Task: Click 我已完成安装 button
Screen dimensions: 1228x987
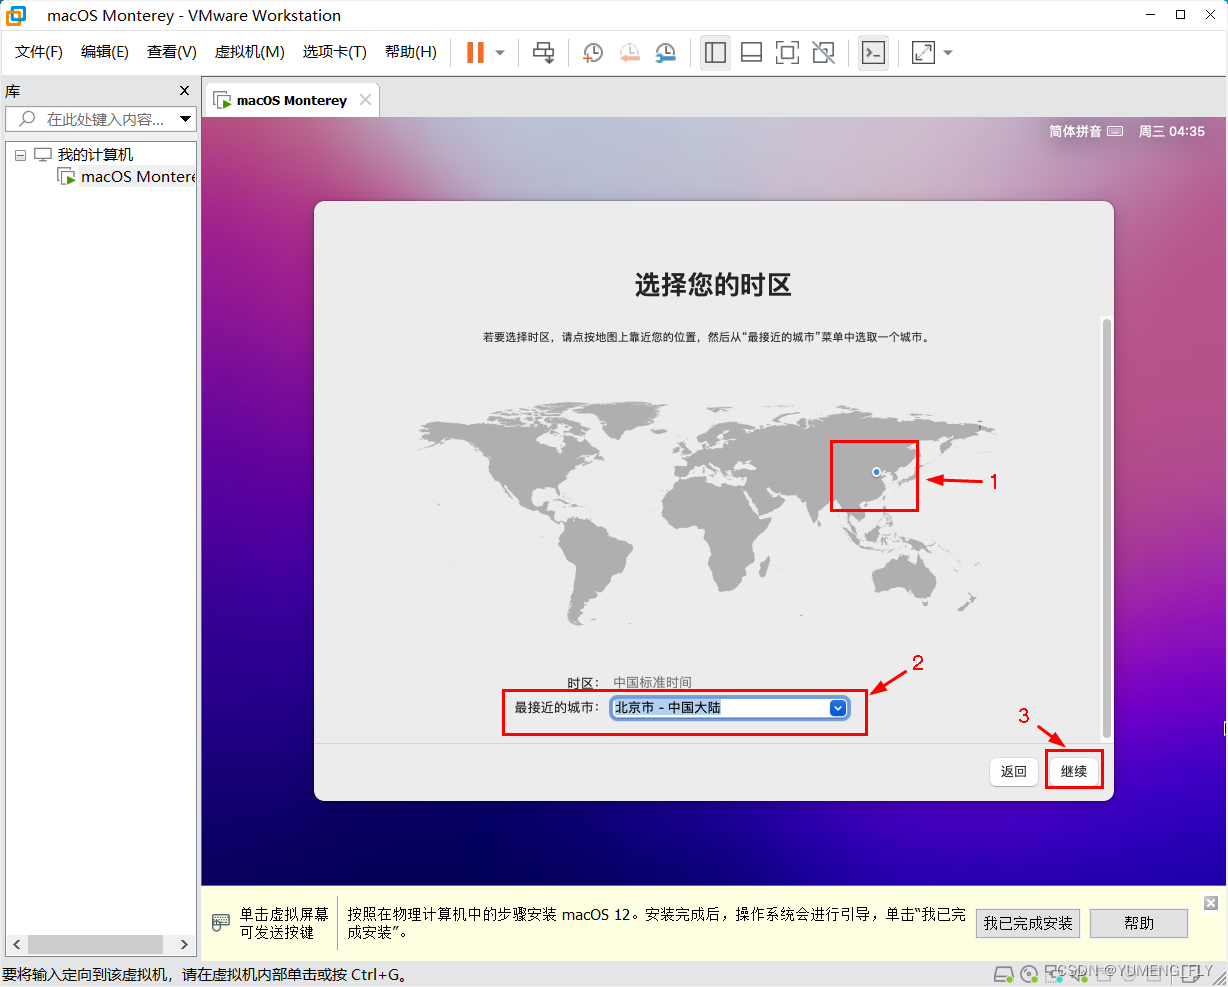Action: pos(1028,923)
